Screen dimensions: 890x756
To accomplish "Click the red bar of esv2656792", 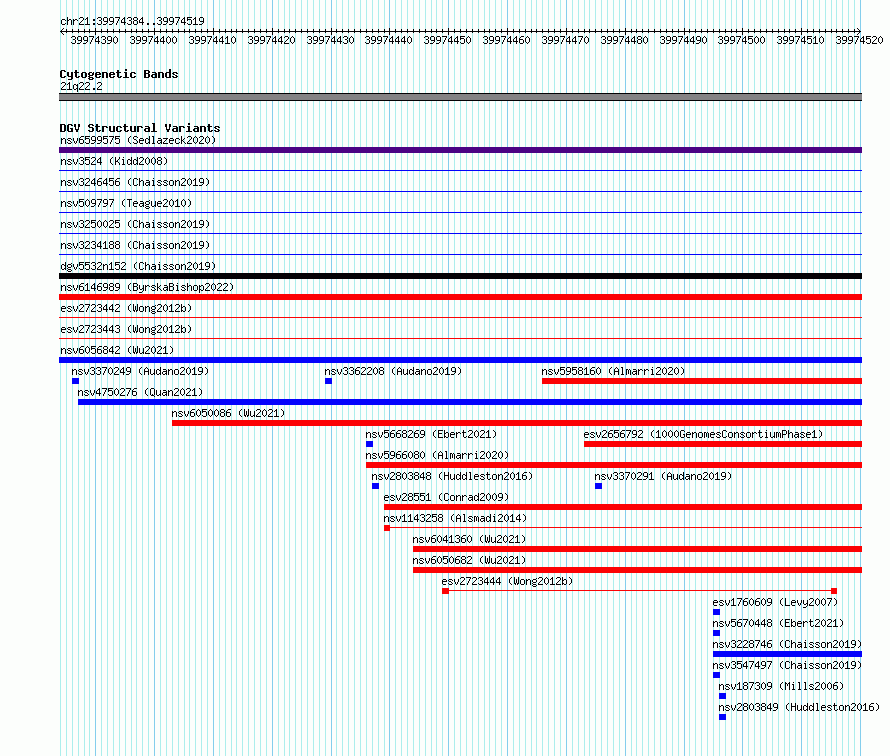I will point(723,444).
